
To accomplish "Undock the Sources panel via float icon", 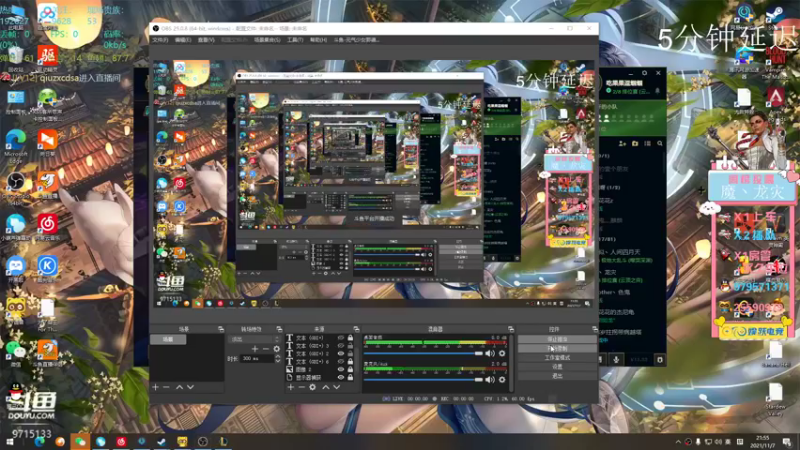I will click(356, 329).
